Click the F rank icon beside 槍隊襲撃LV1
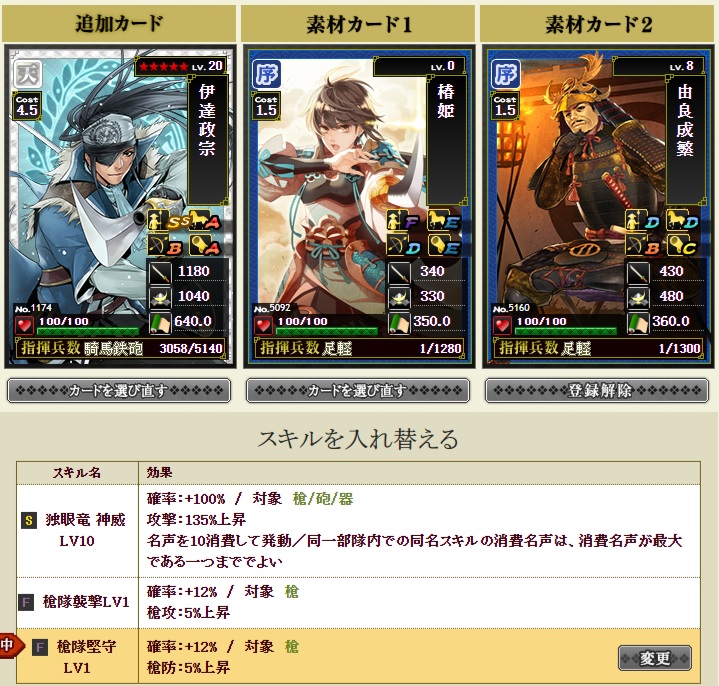The width and height of the screenshot is (719, 686). [x=26, y=602]
